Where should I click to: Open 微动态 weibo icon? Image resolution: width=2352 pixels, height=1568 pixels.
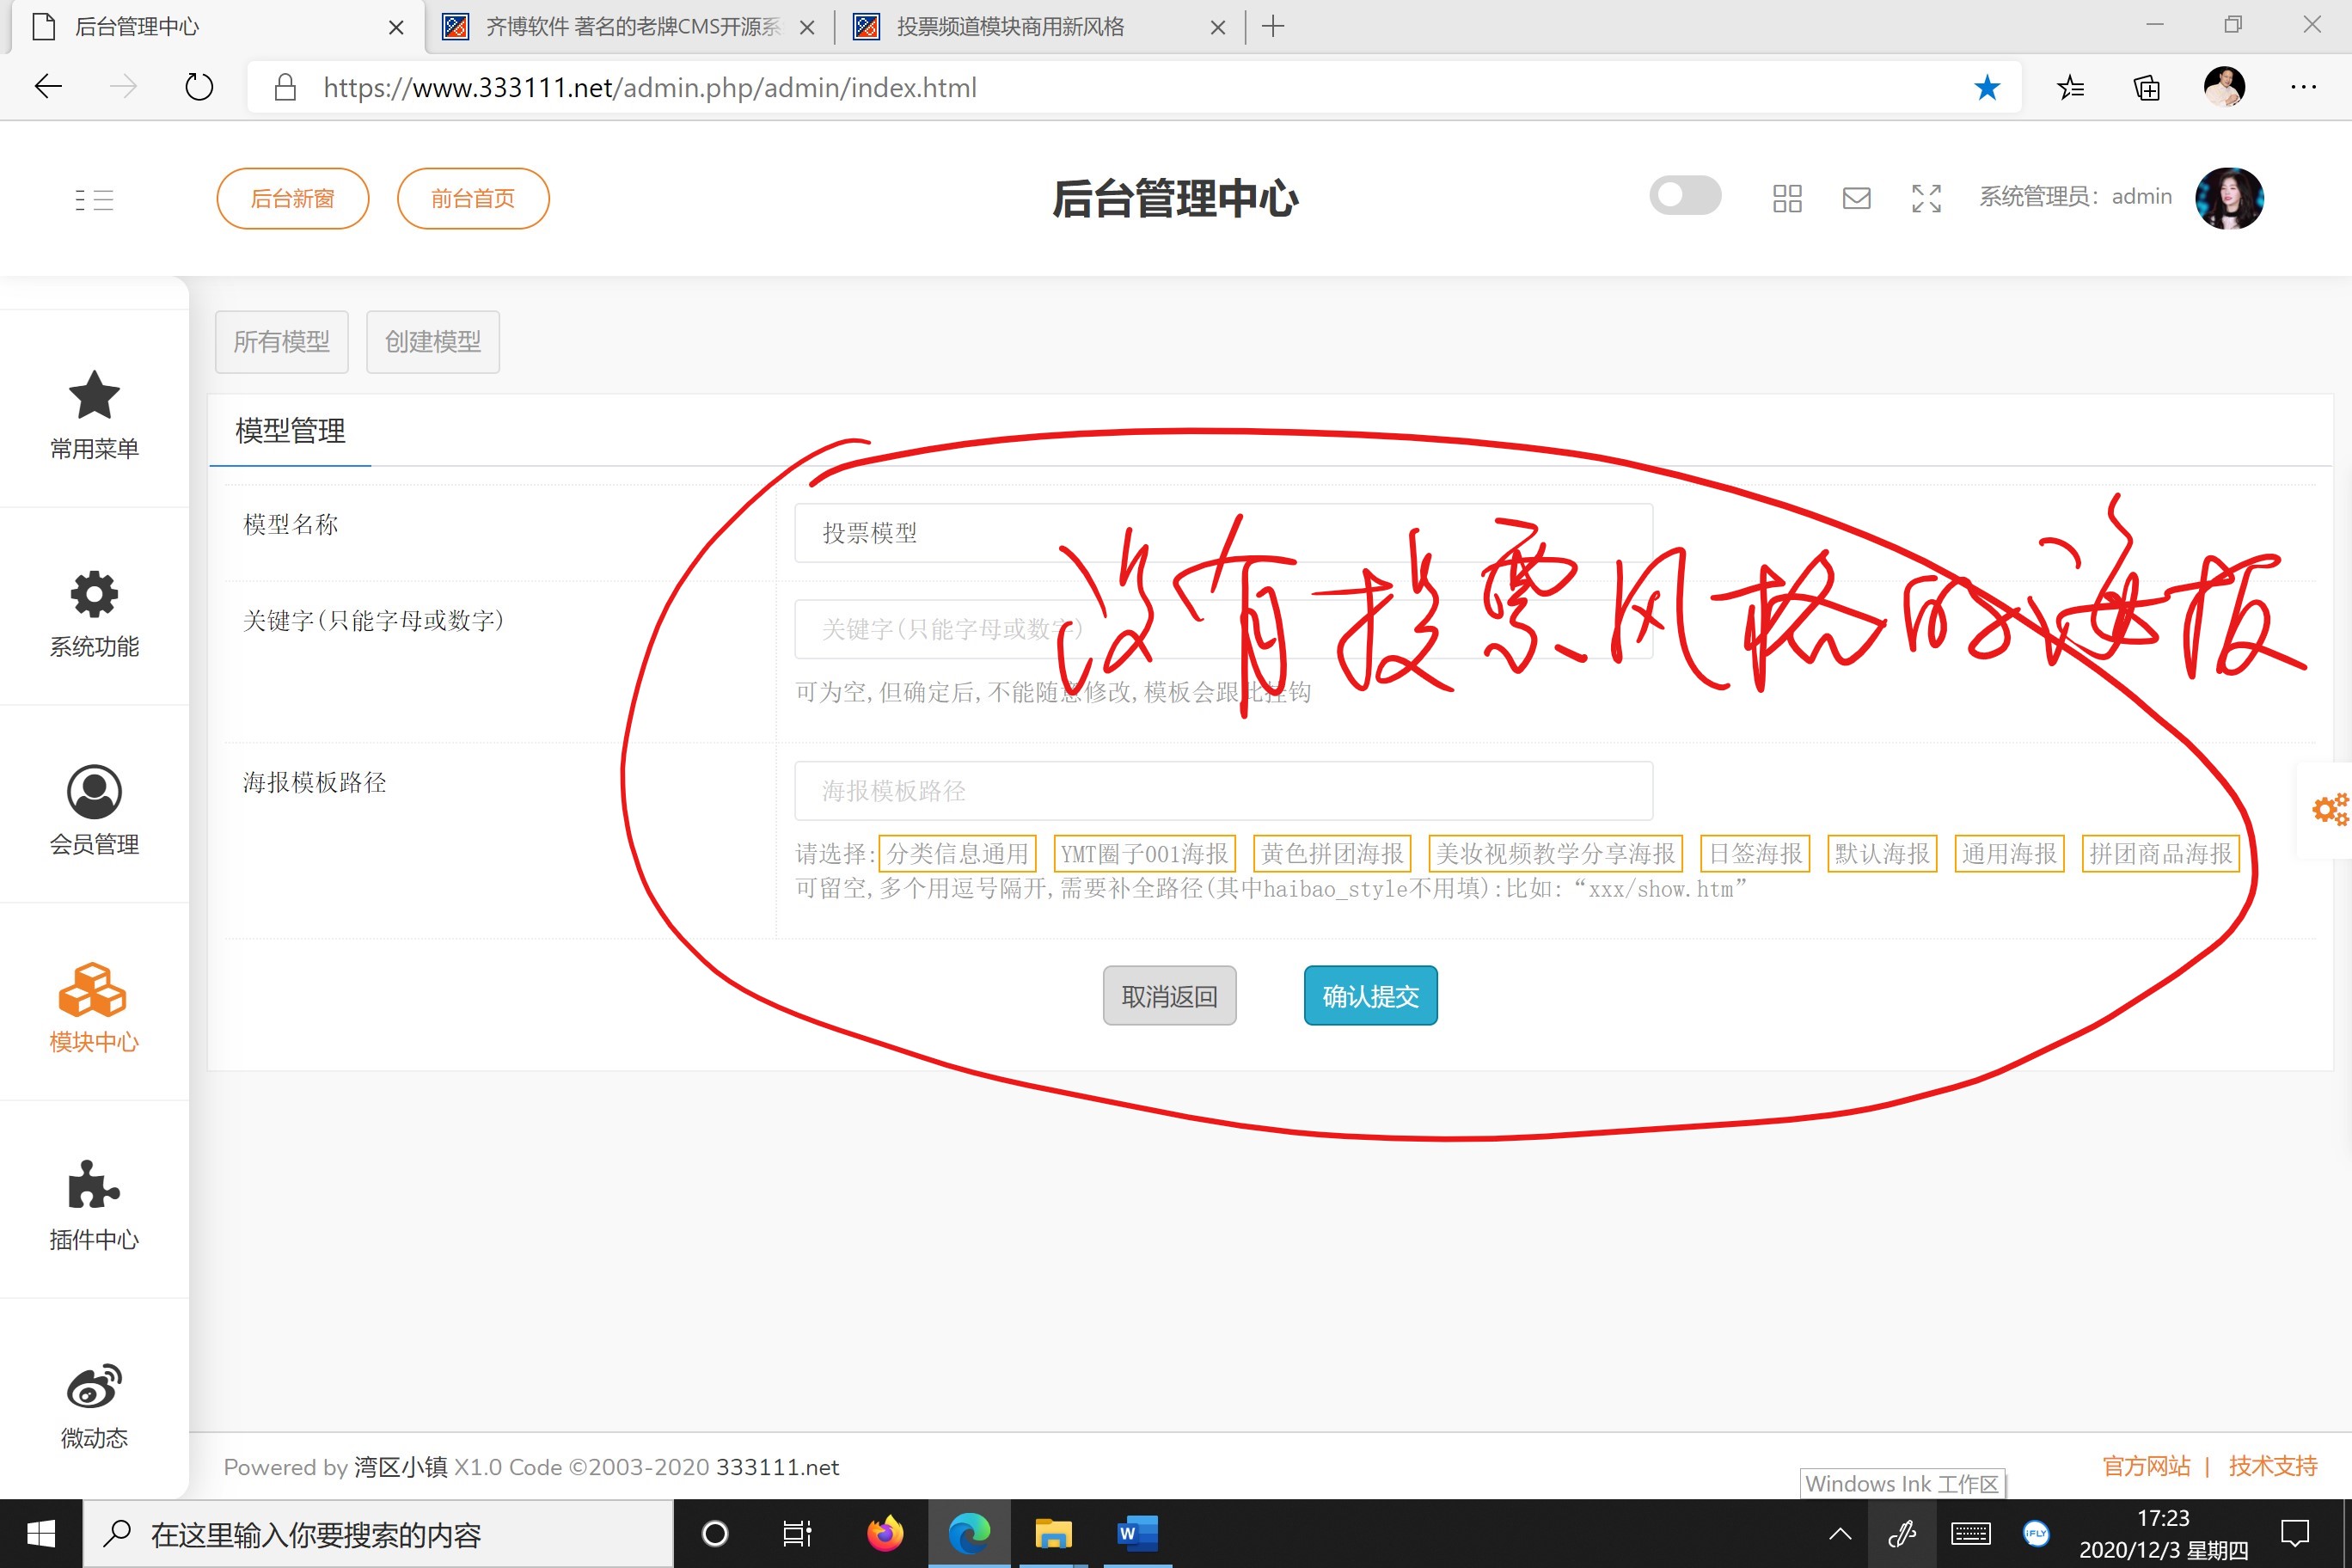[x=94, y=1386]
